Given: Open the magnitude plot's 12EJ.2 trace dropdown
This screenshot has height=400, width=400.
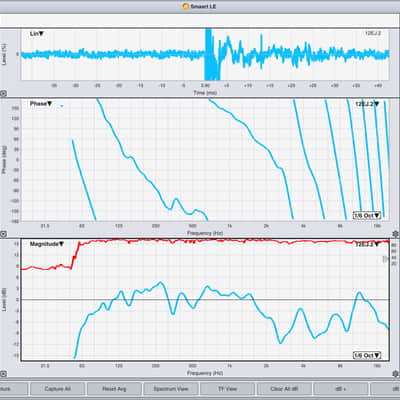Looking at the screenshot, I should (x=367, y=244).
